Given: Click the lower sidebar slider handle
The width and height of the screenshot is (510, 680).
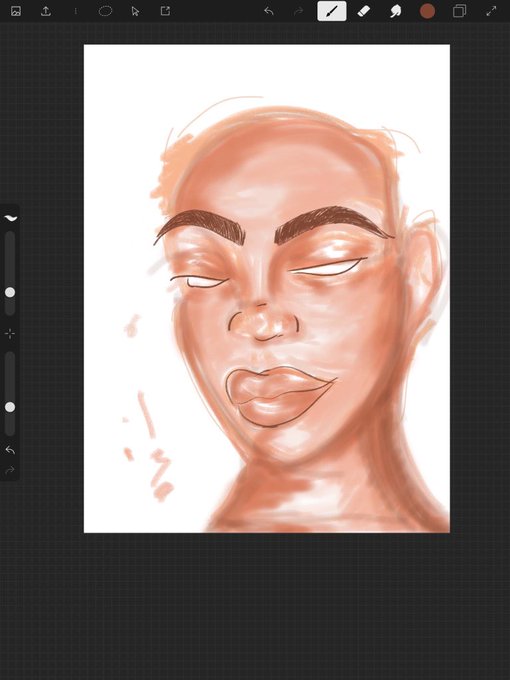Looking at the screenshot, I should pyautogui.click(x=10, y=407).
